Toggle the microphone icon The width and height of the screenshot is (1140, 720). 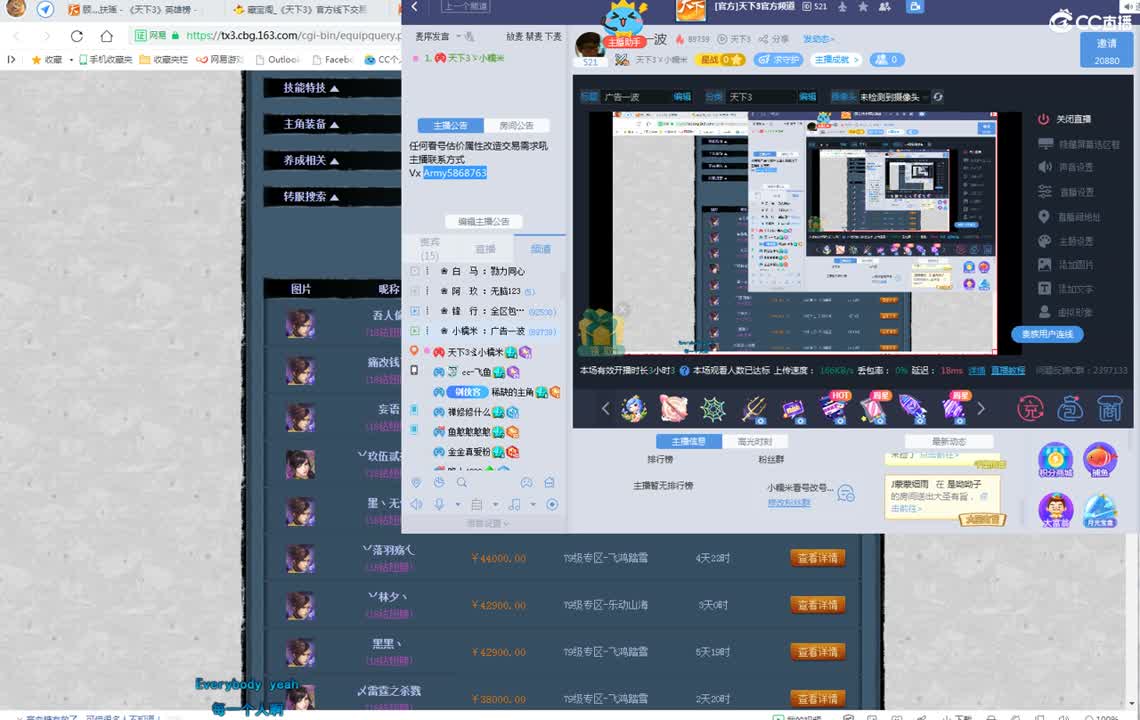438,504
